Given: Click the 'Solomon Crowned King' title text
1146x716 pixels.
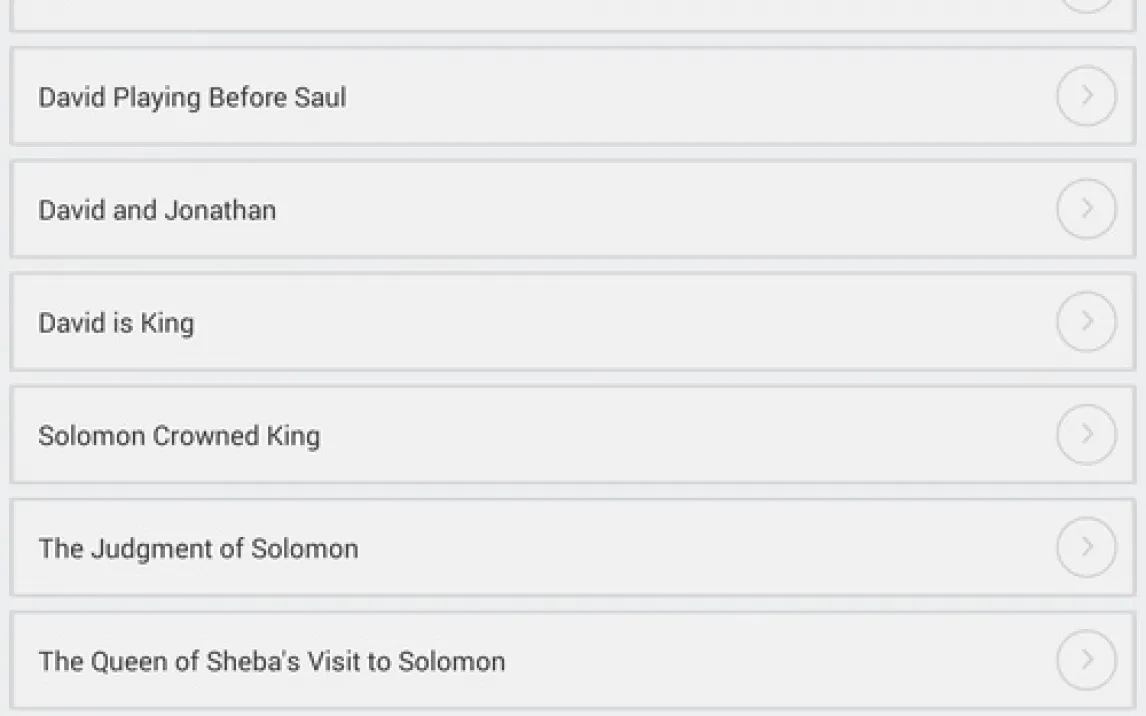Looking at the screenshot, I should tap(179, 436).
